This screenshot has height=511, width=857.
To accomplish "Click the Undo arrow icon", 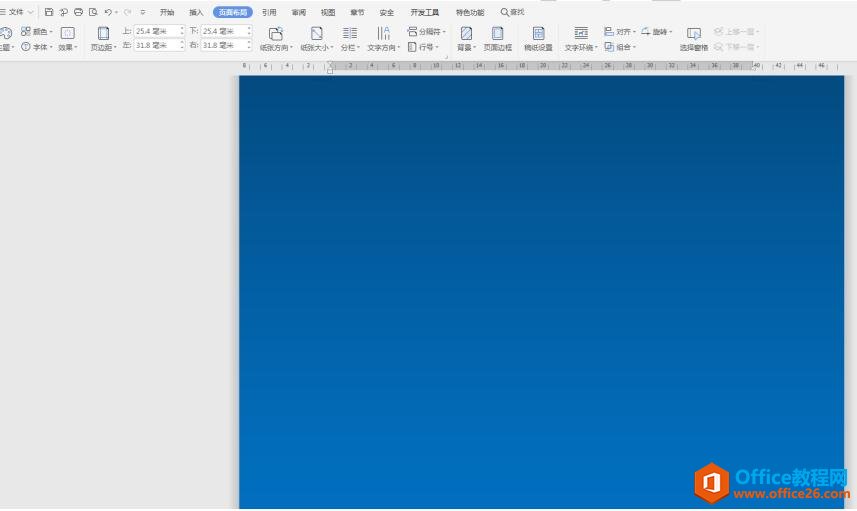I will 108,12.
